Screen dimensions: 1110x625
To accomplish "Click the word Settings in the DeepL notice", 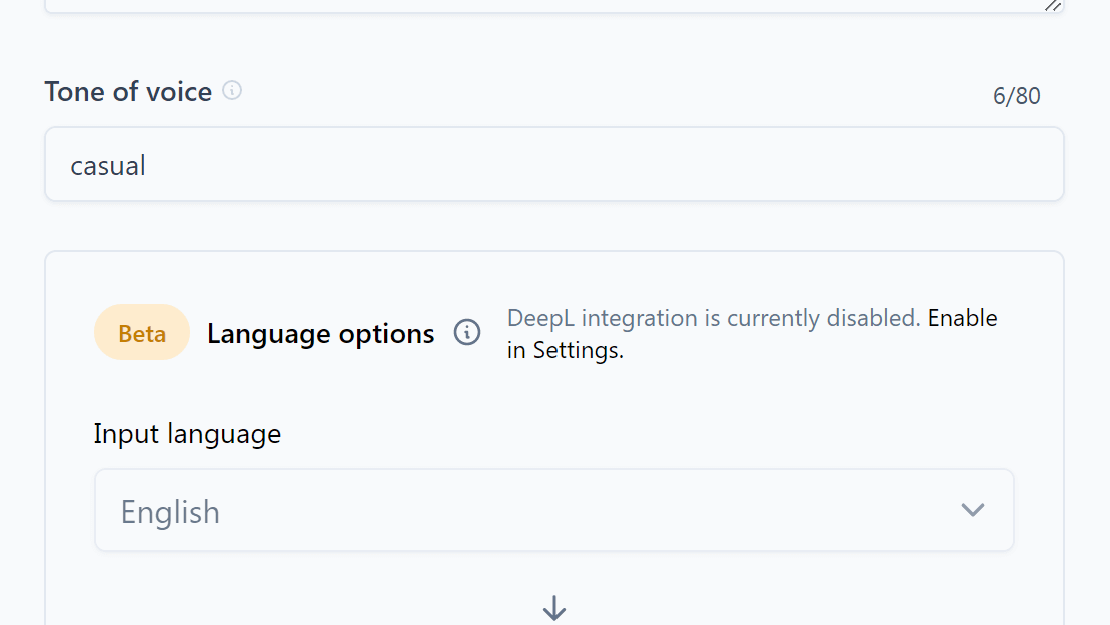I will pos(576,350).
